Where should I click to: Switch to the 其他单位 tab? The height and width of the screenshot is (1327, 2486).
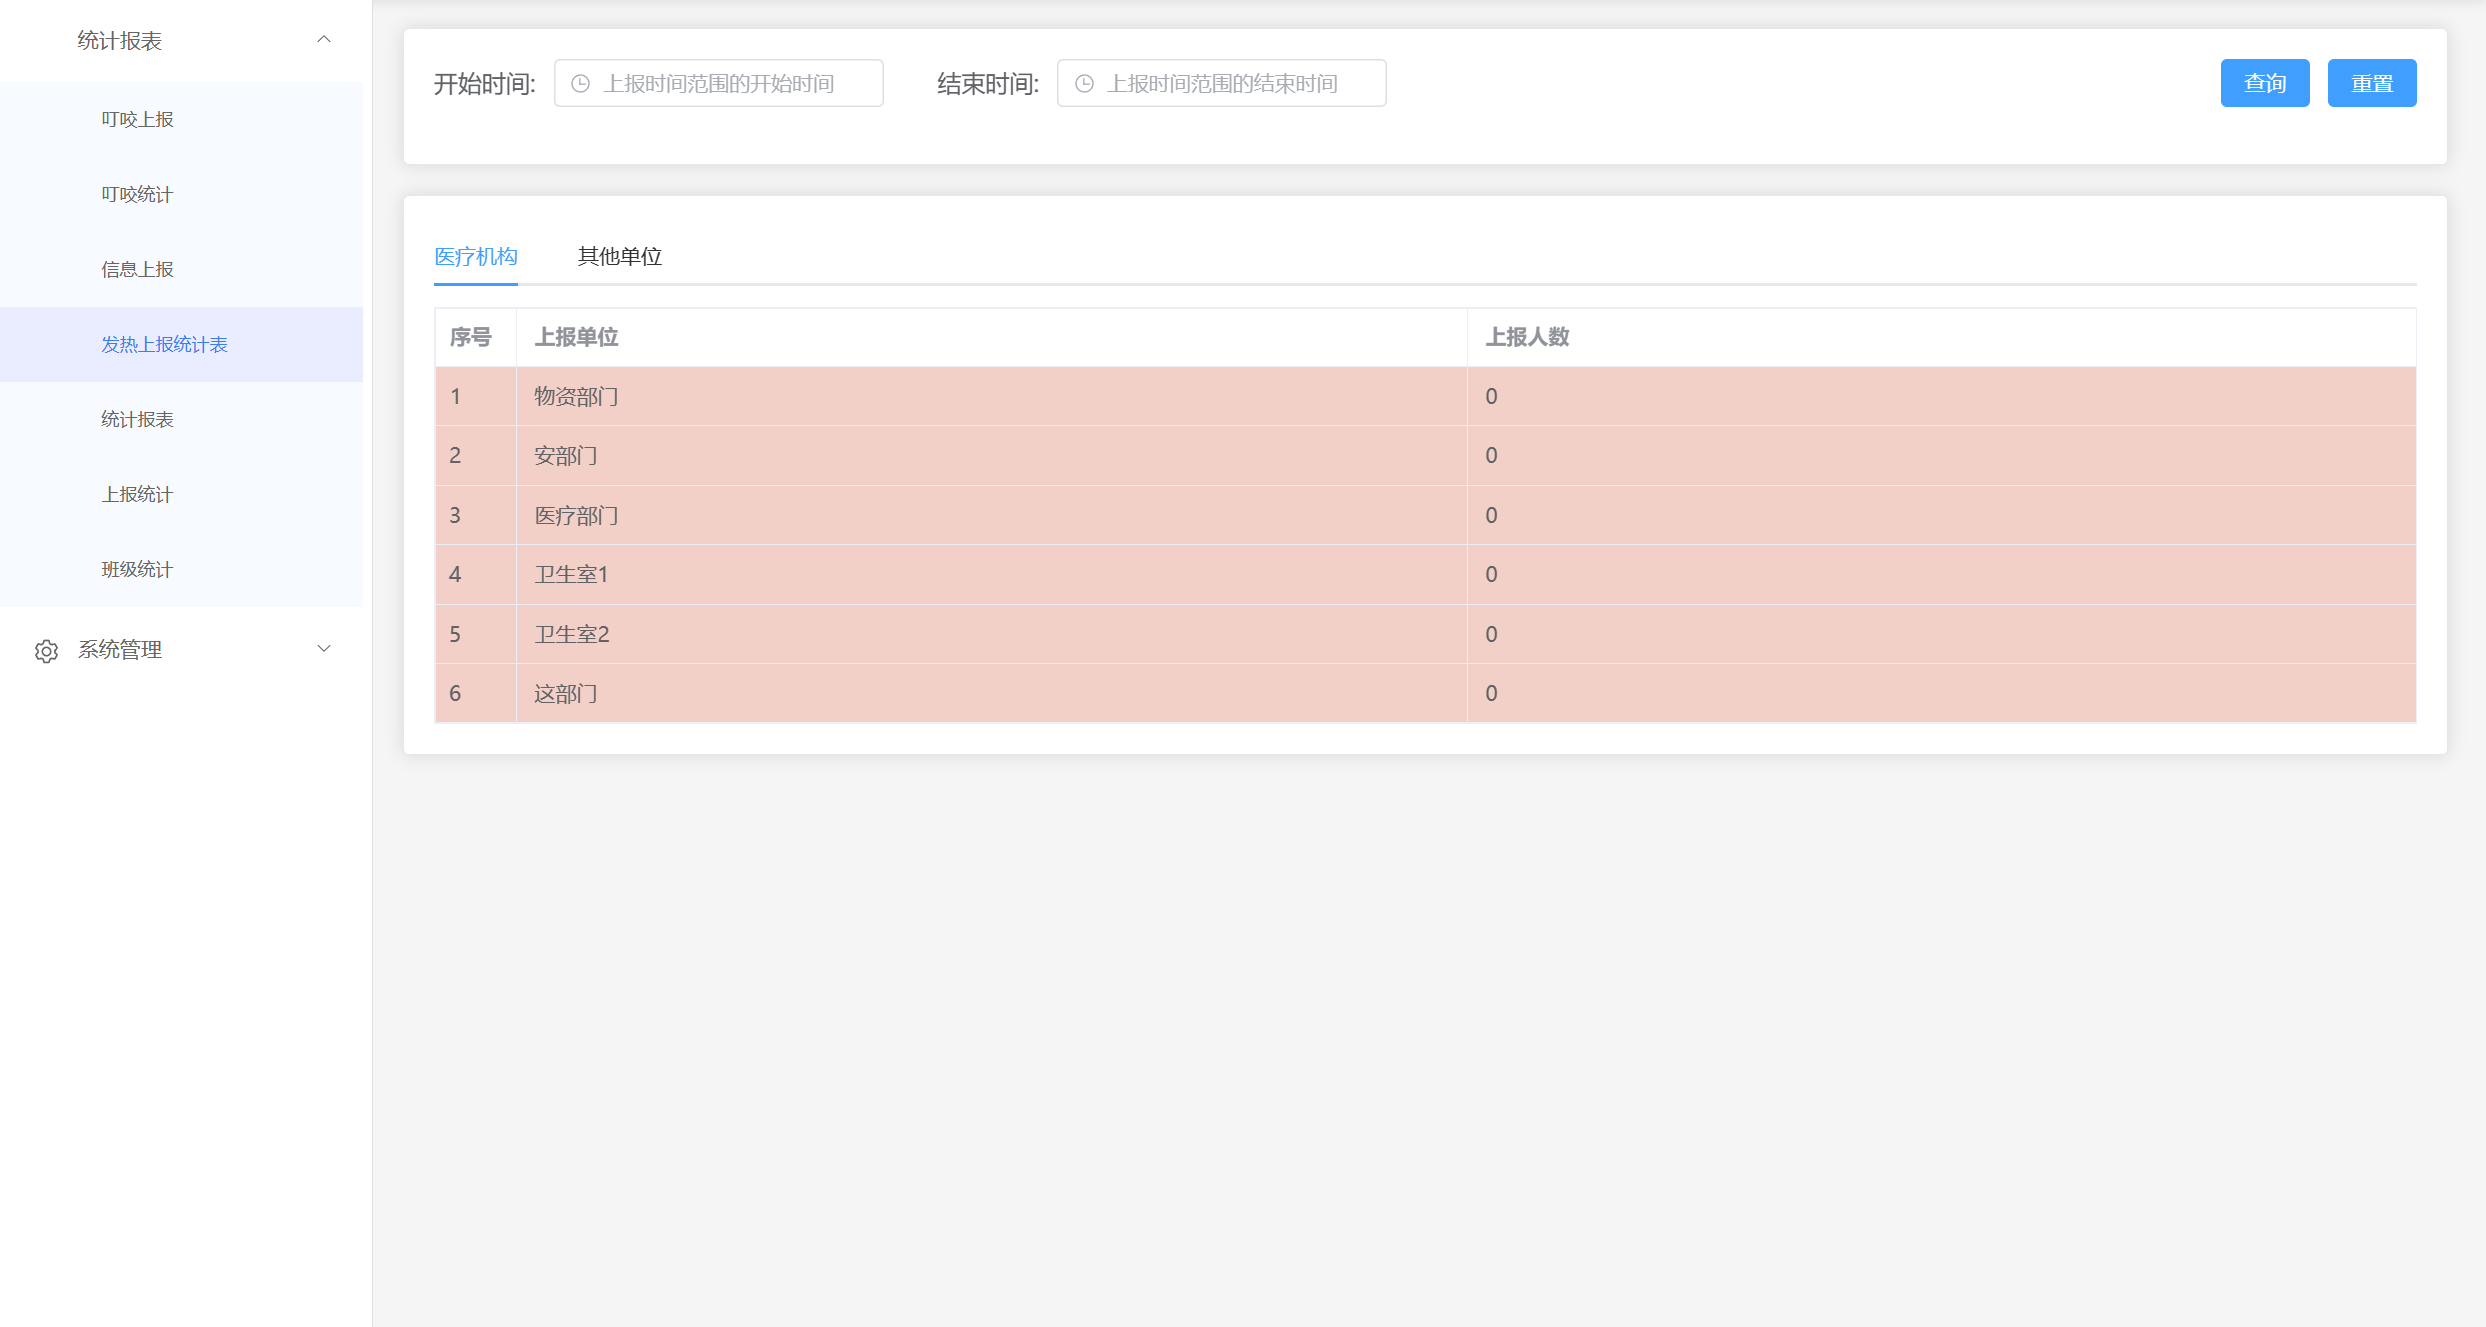click(x=620, y=257)
